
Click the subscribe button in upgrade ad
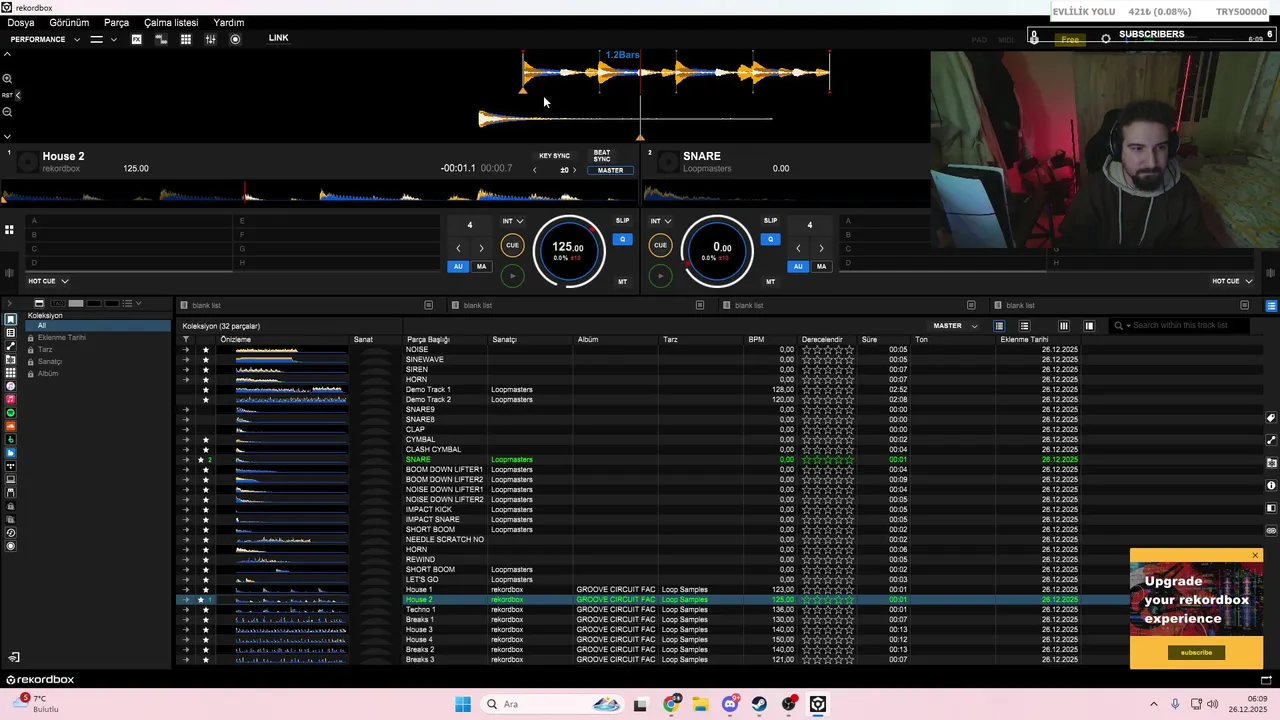click(1196, 652)
